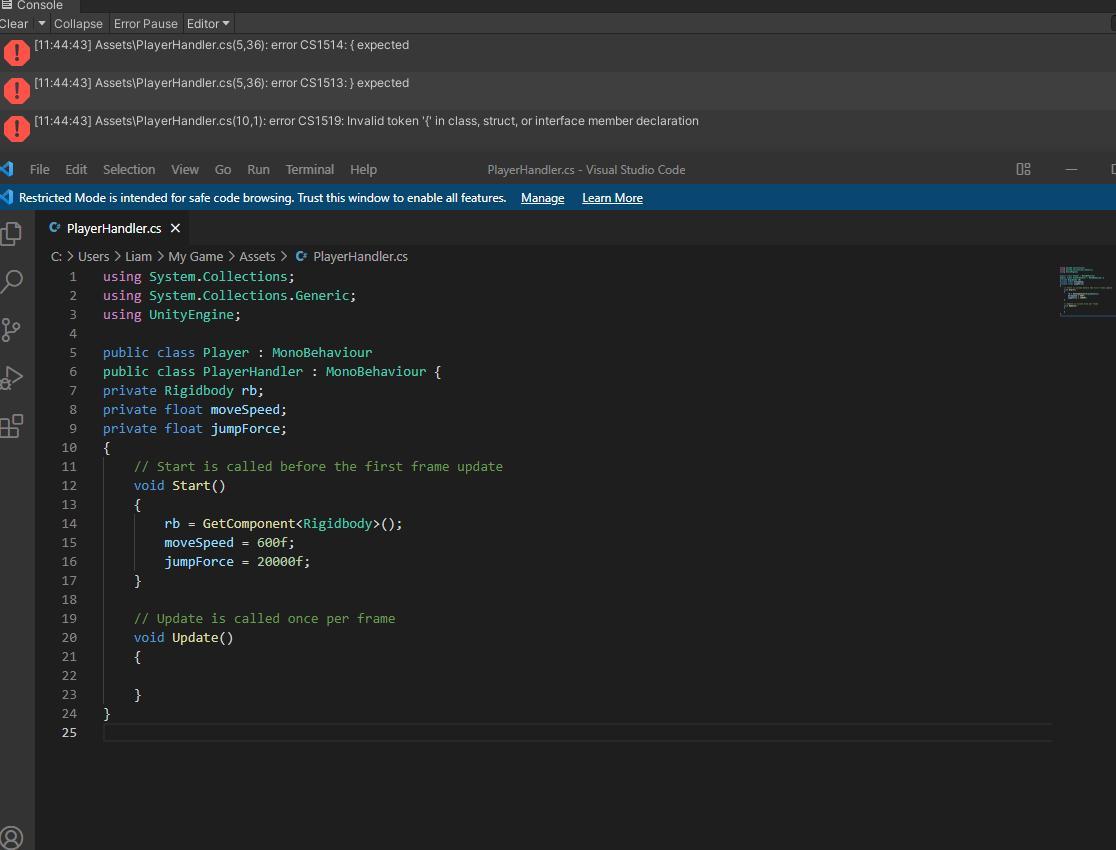Close the PlayerHandler.cs tab
The image size is (1116, 850).
(175, 229)
